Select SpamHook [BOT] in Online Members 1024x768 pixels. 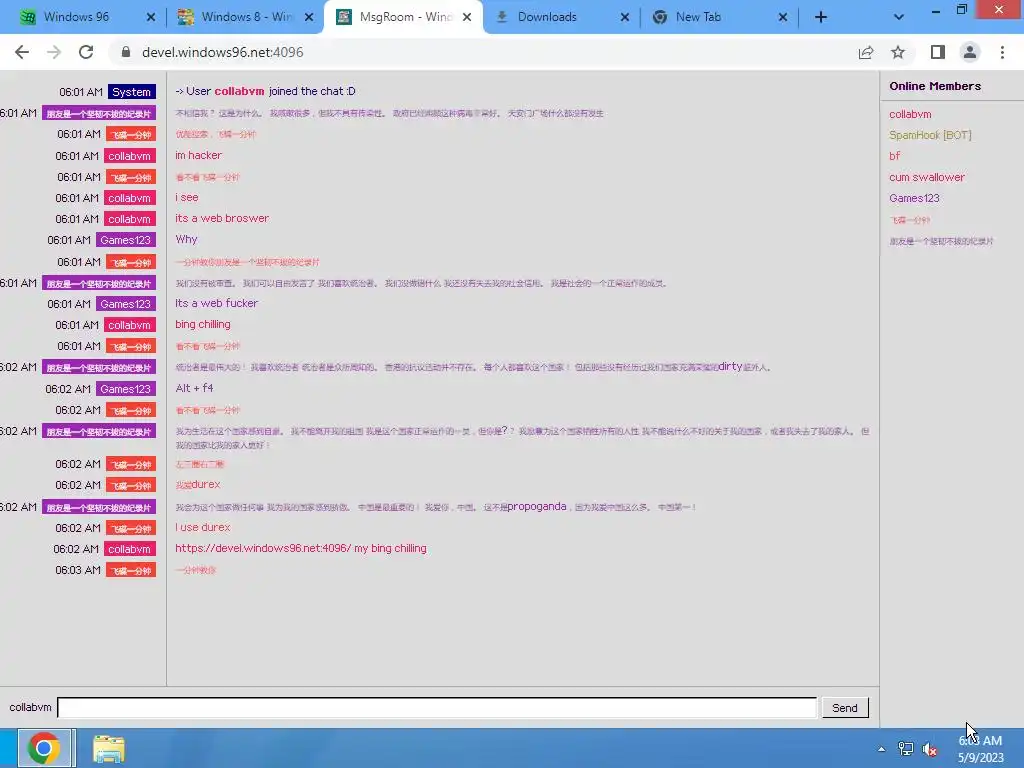click(930, 135)
